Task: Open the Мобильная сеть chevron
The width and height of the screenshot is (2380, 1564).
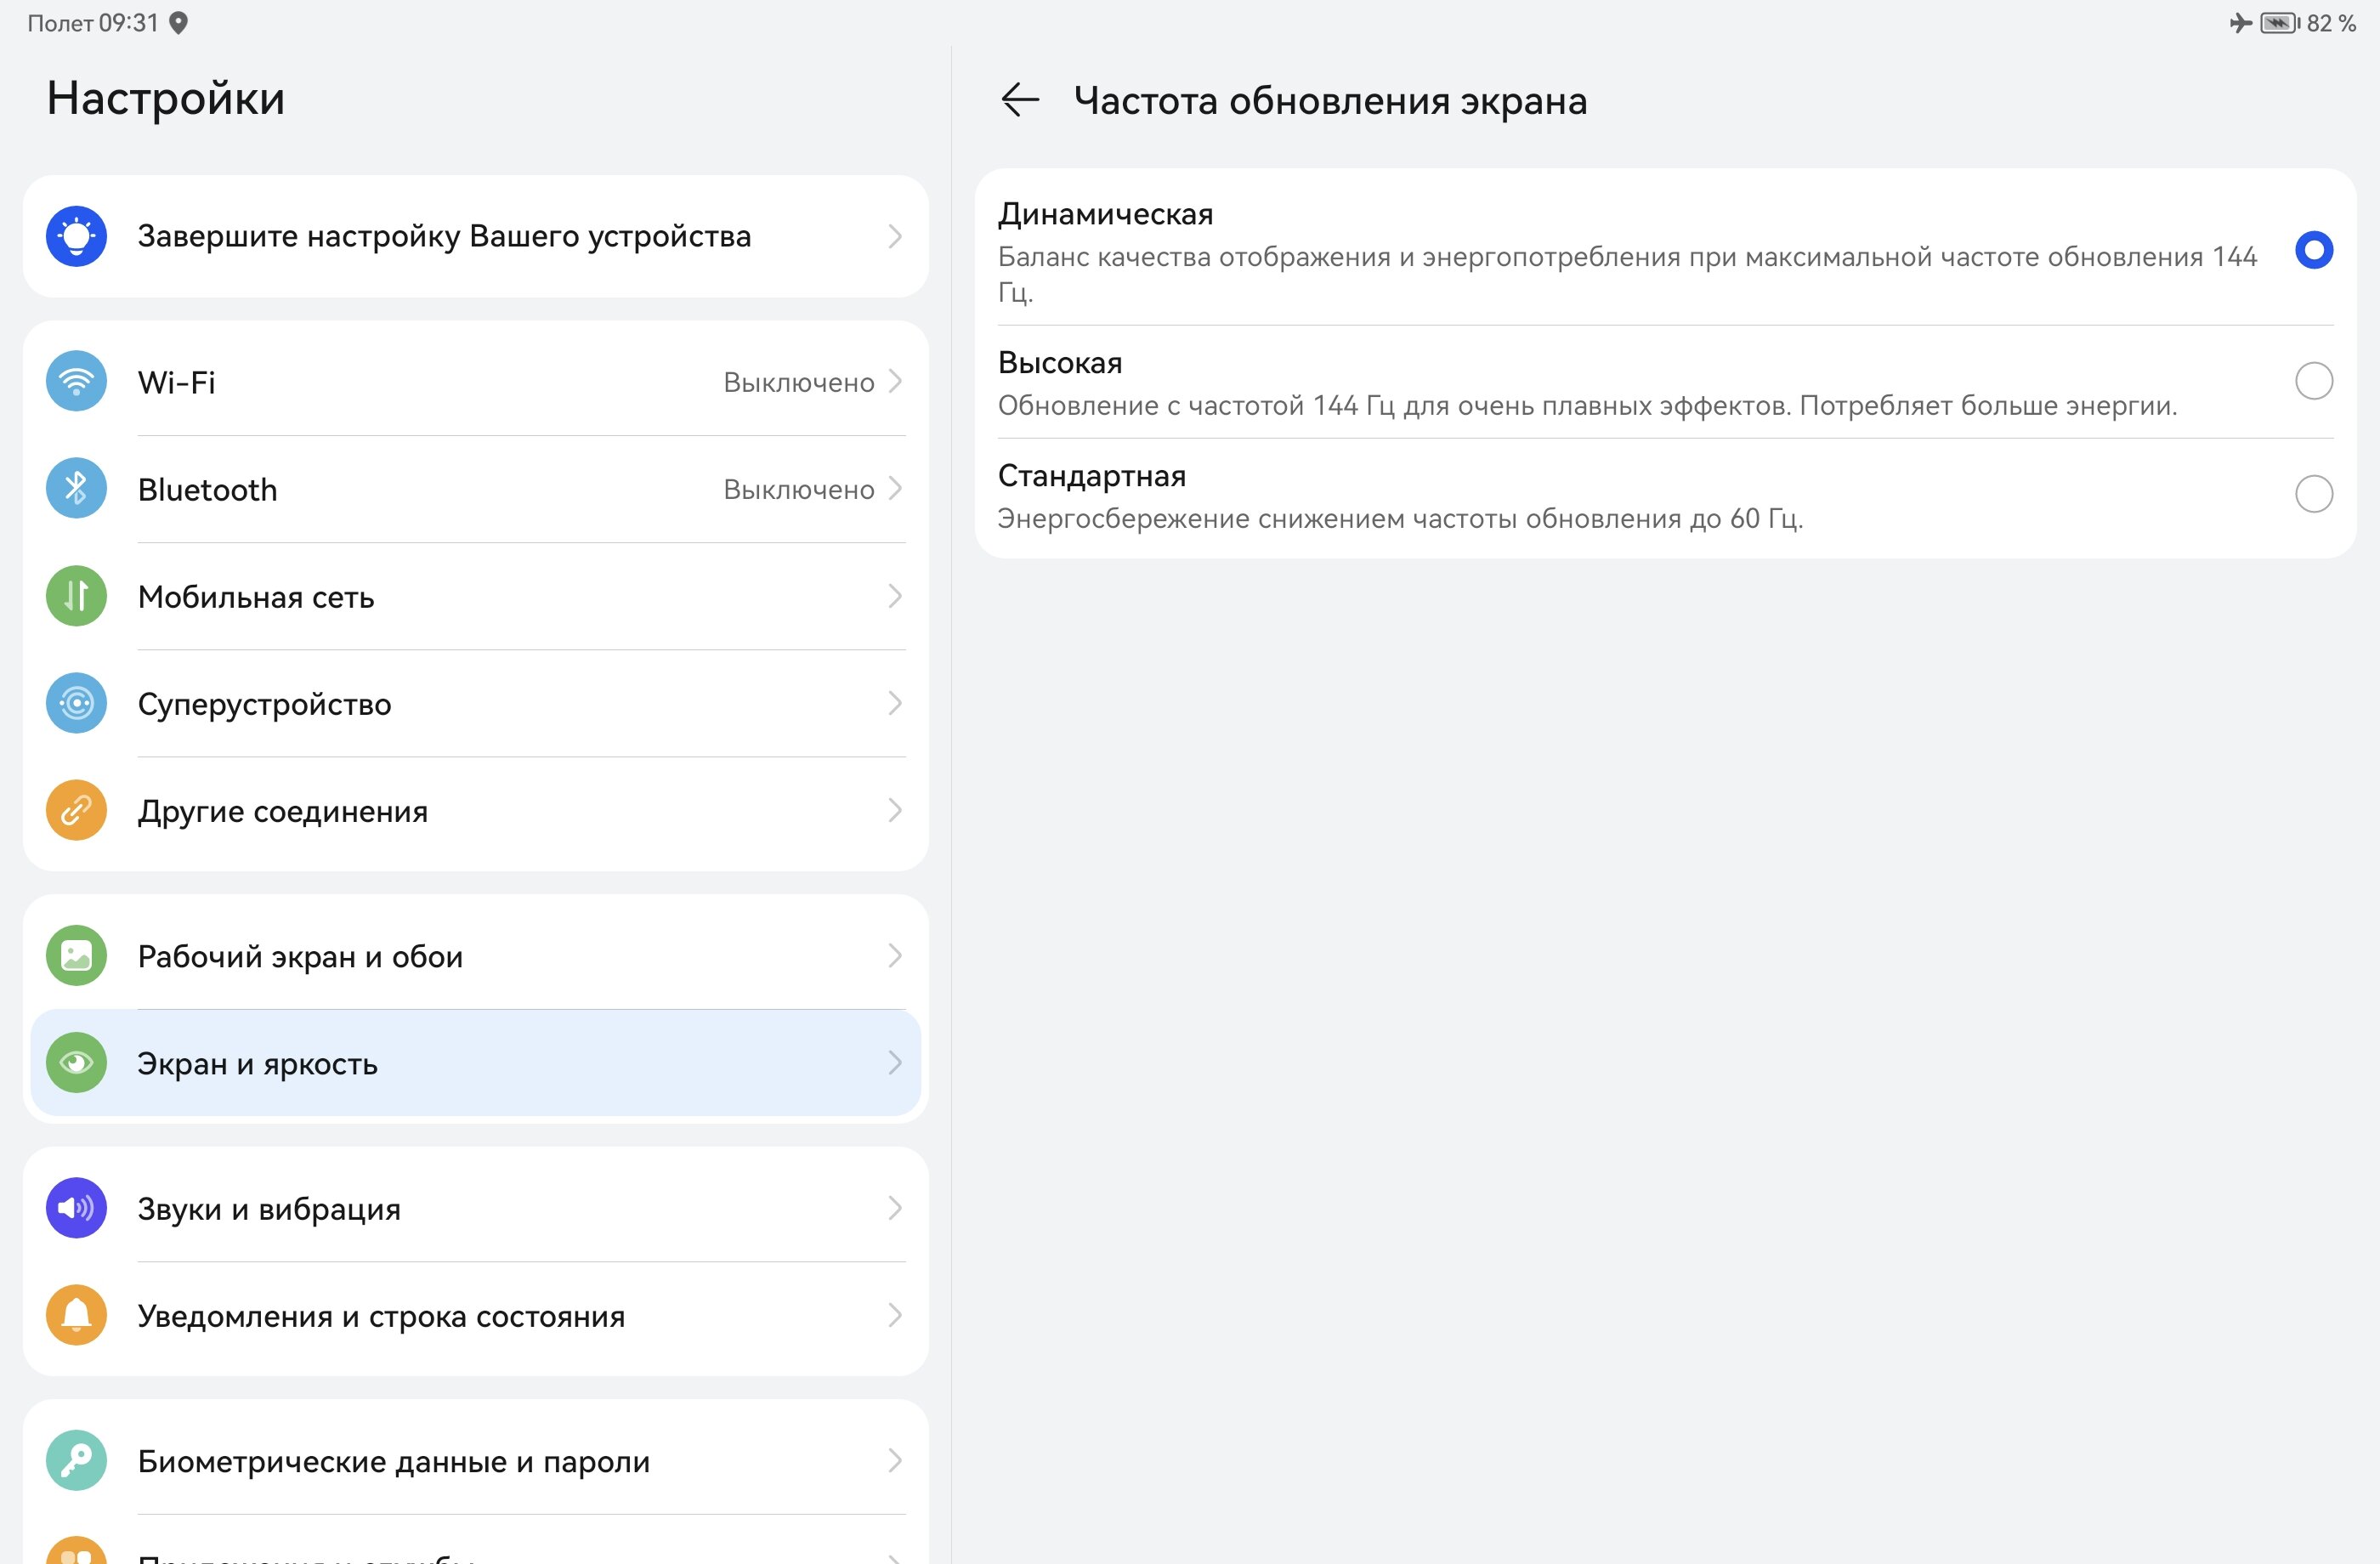Action: 895,596
